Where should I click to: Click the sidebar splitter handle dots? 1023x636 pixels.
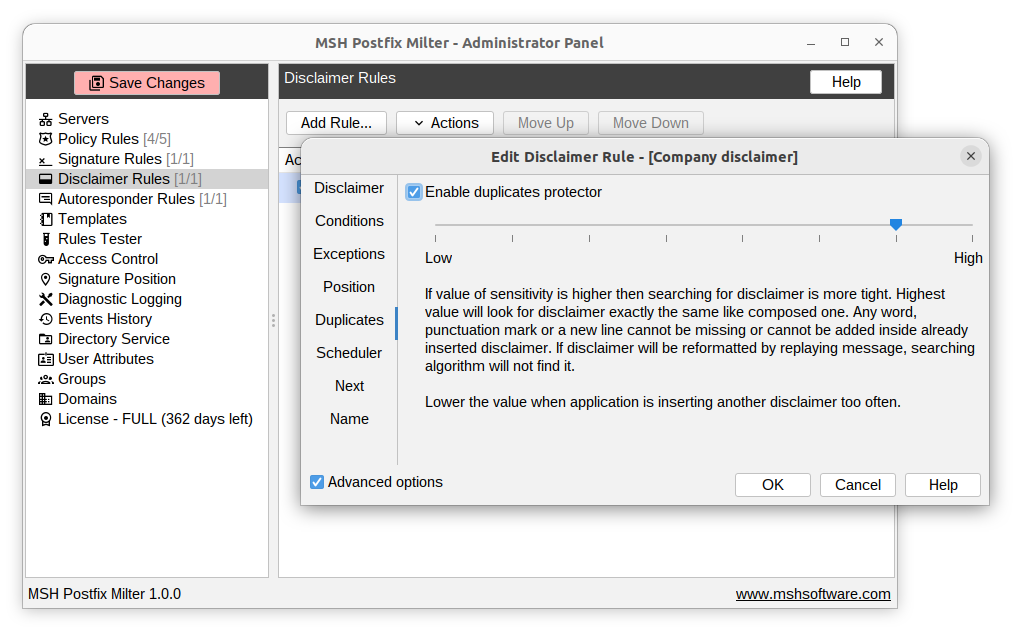pos(273,320)
